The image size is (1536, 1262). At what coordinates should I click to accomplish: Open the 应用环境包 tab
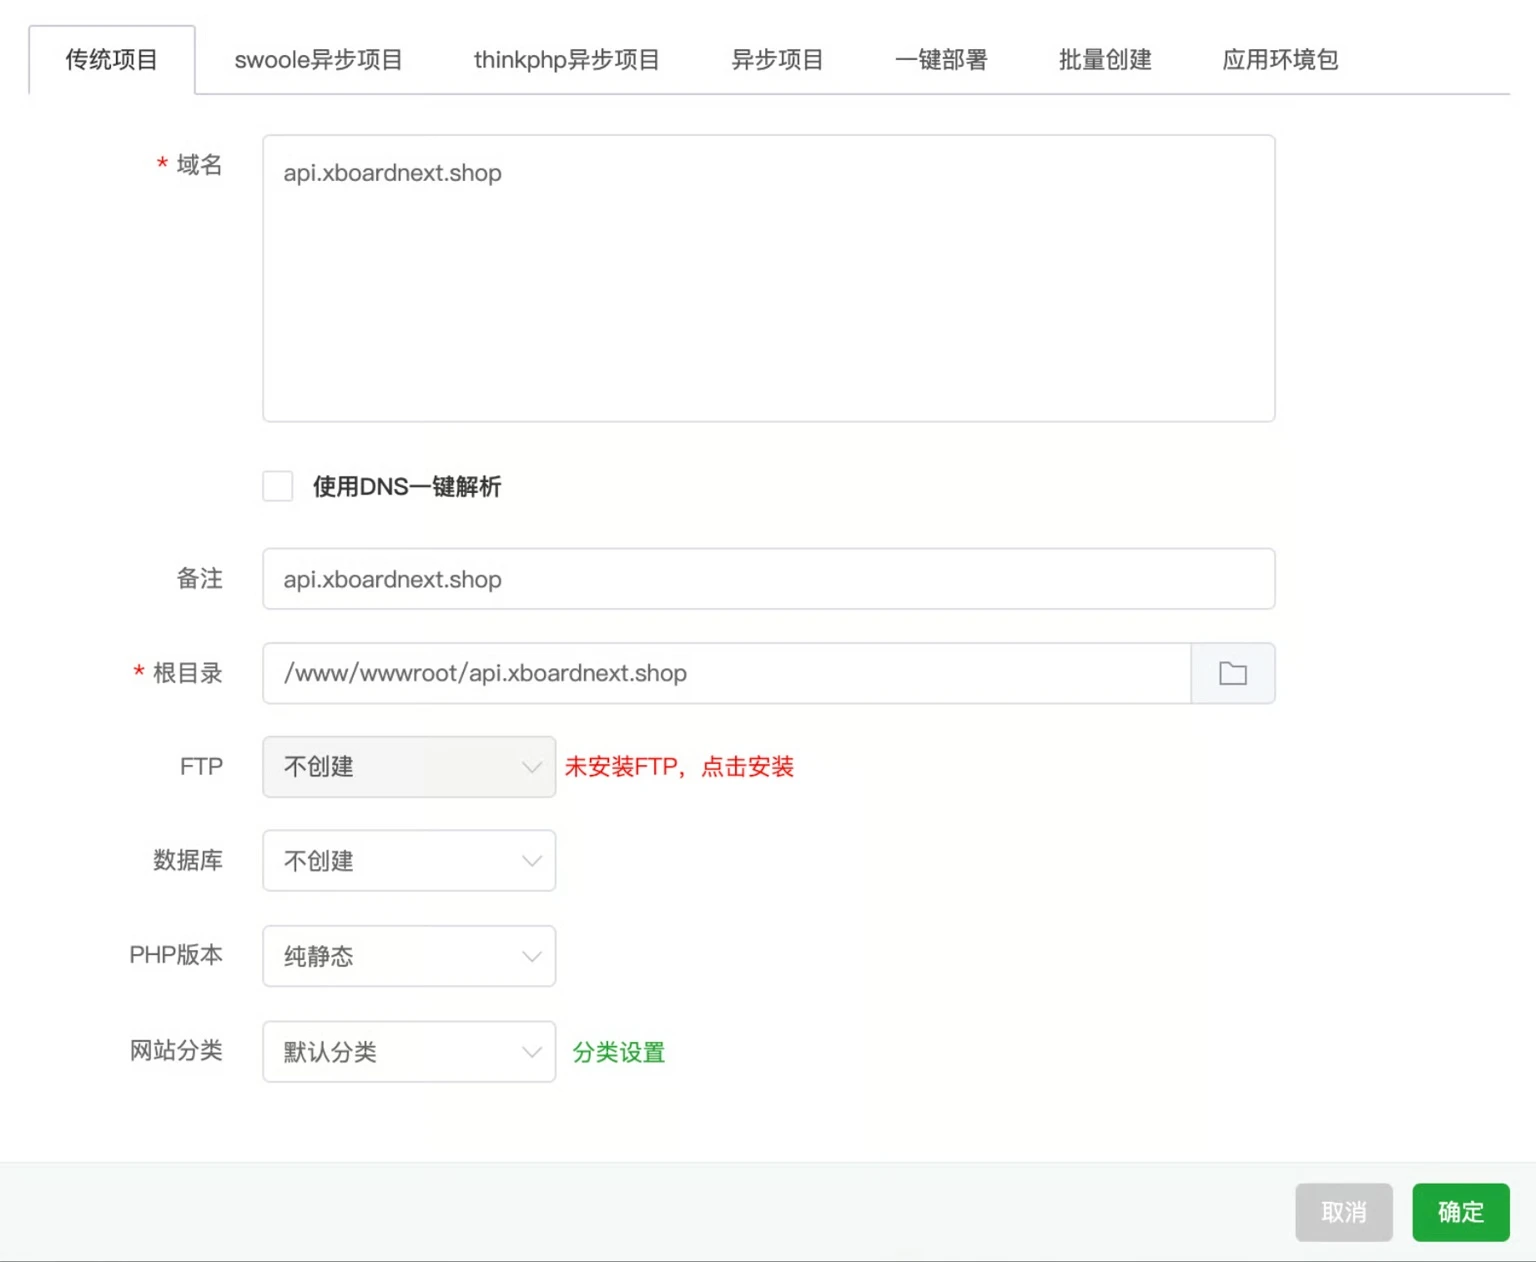(1280, 59)
